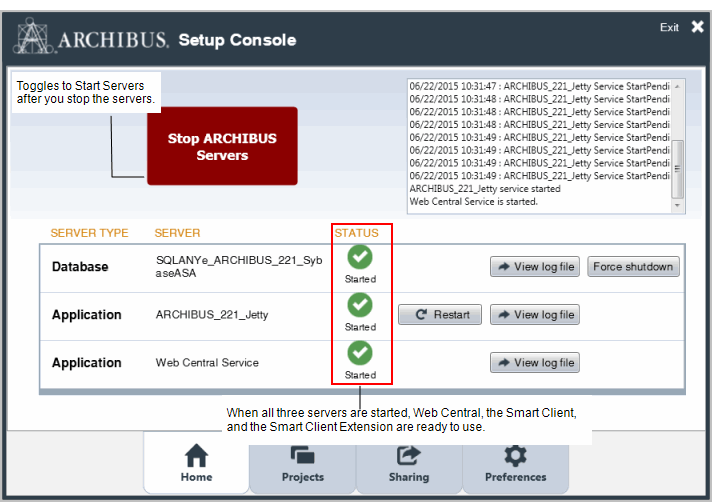Image resolution: width=712 pixels, height=502 pixels.
Task: Select the Database server type cell
Action: point(80,266)
